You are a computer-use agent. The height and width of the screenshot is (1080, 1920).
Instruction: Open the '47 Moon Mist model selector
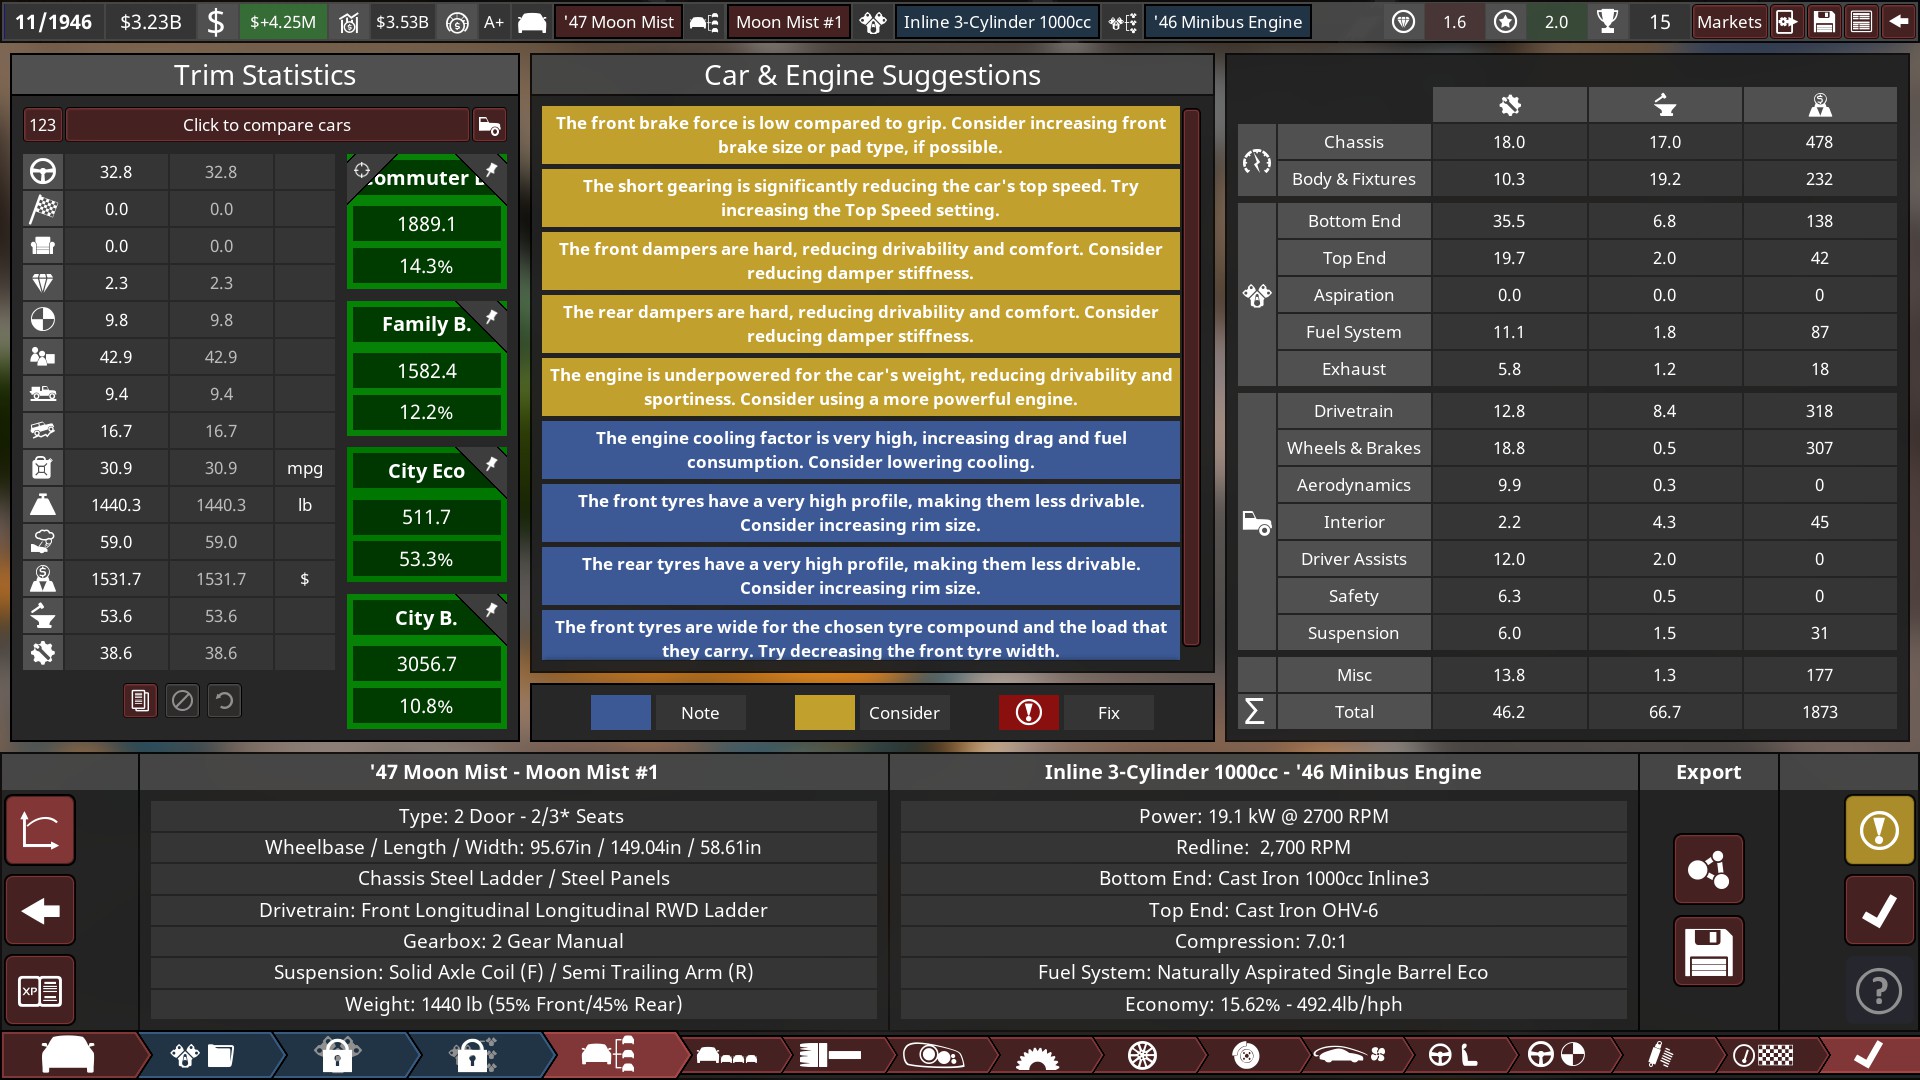[x=618, y=22]
